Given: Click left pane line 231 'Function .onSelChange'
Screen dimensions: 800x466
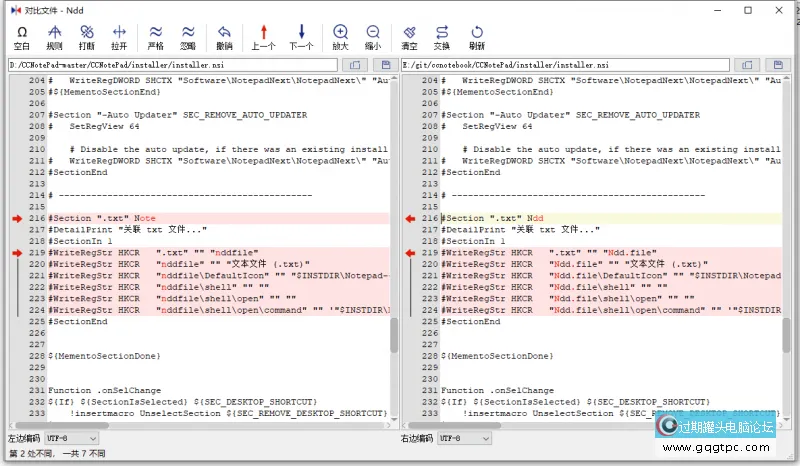Looking at the screenshot, I should coord(105,390).
